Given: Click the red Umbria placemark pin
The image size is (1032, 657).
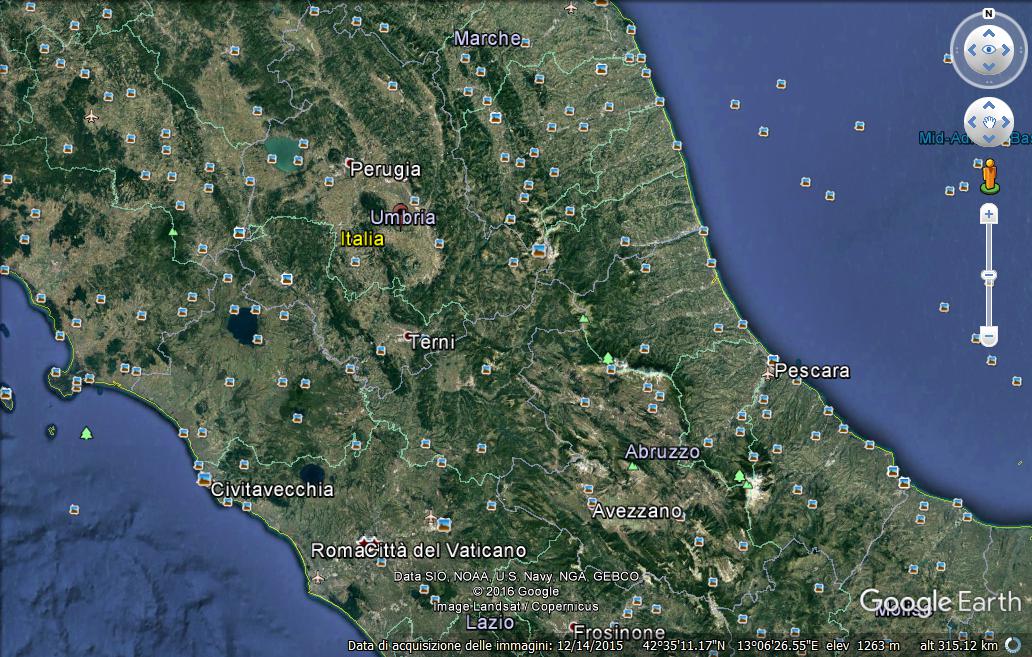Looking at the screenshot, I should click(401, 211).
